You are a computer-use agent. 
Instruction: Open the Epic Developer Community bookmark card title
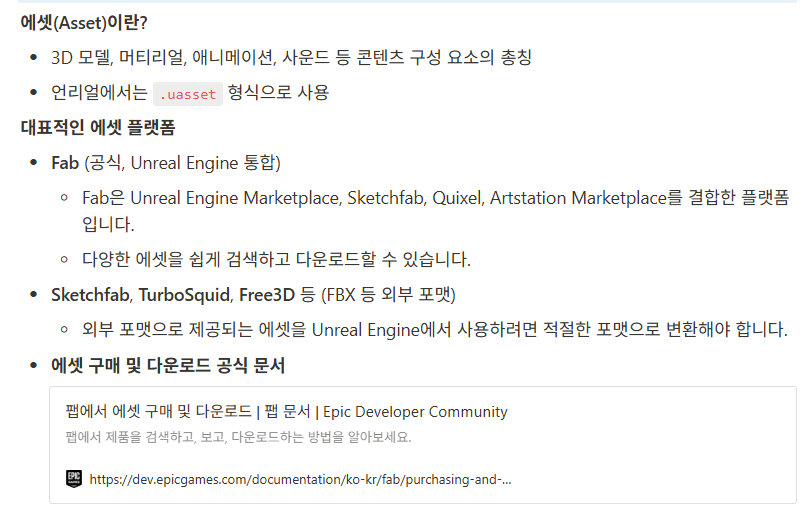pyautogui.click(x=286, y=411)
